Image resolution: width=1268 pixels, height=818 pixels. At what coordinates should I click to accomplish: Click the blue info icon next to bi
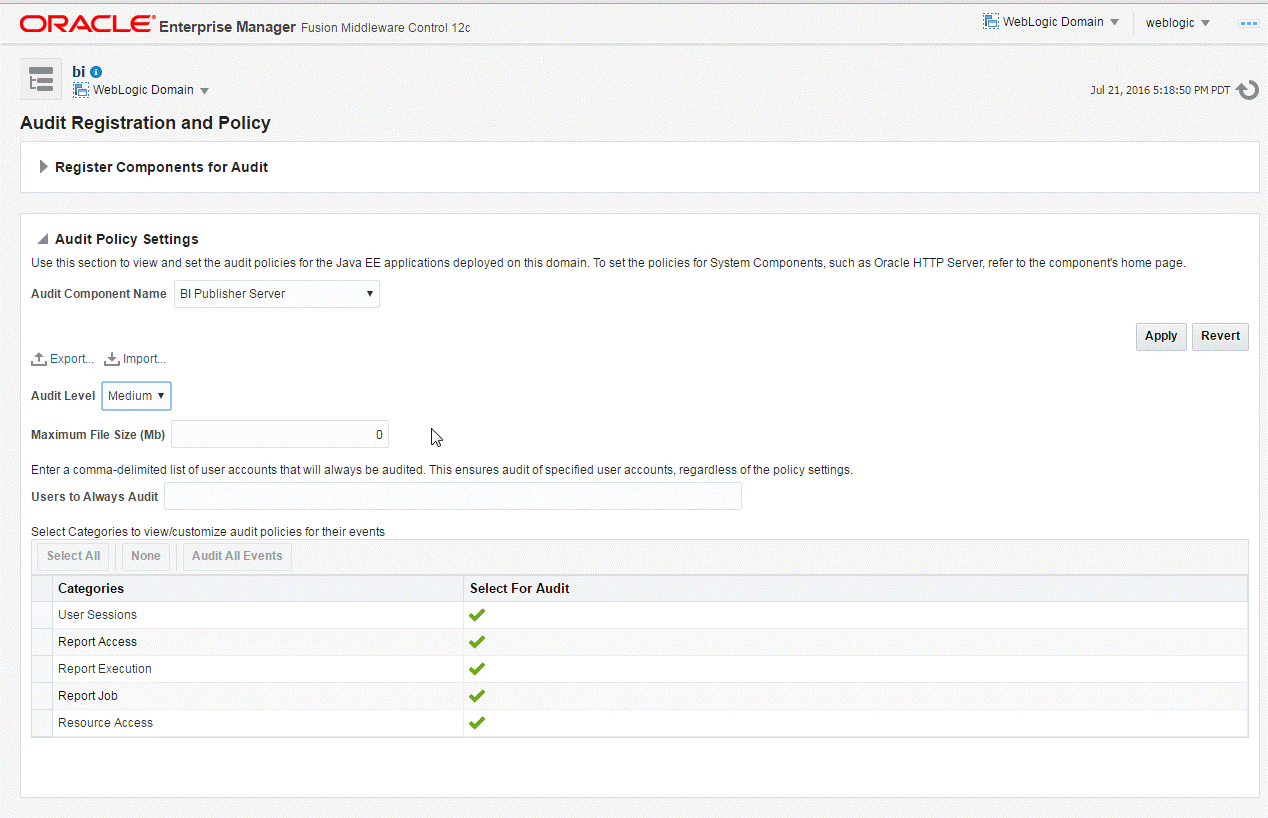(97, 72)
